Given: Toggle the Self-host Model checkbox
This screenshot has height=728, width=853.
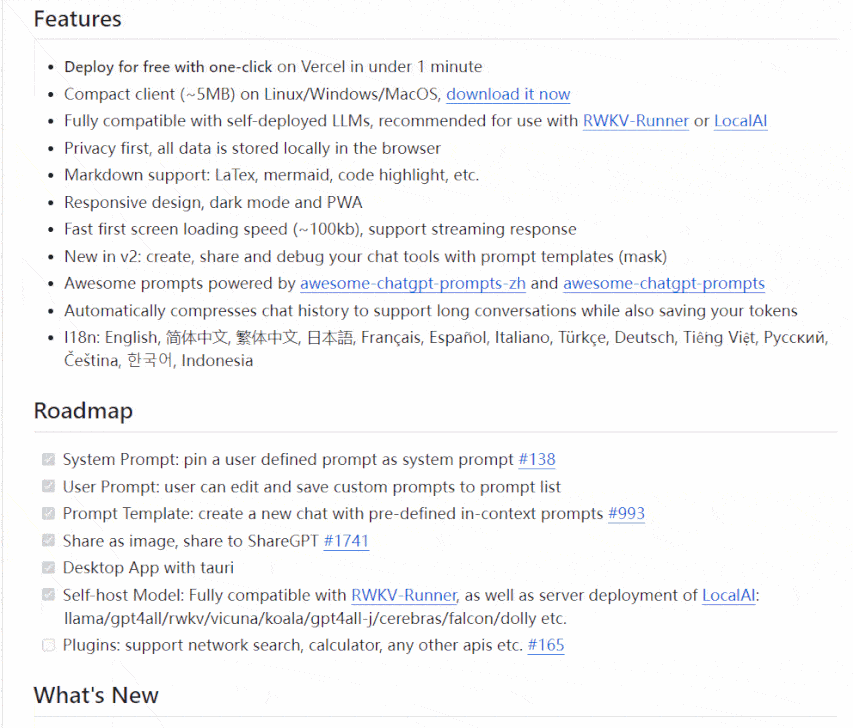Looking at the screenshot, I should point(48,595).
